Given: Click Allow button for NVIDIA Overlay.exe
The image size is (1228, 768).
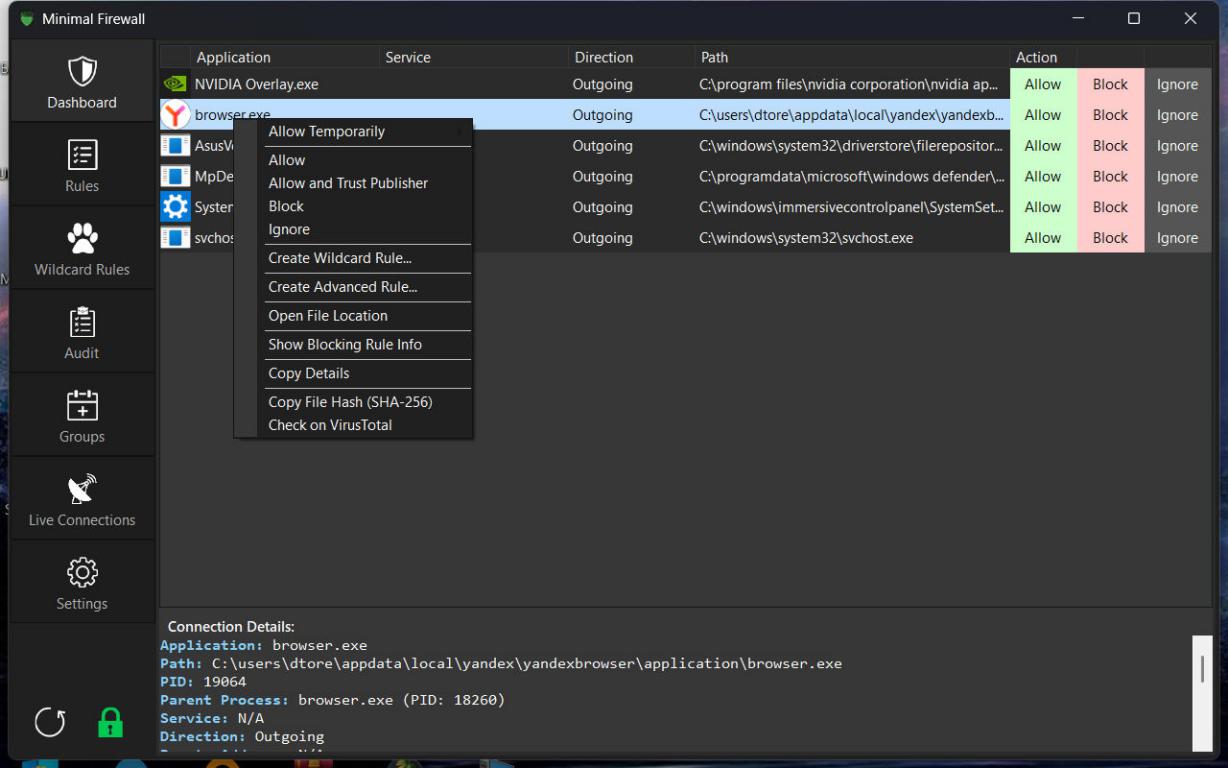Looking at the screenshot, I should [1042, 85].
